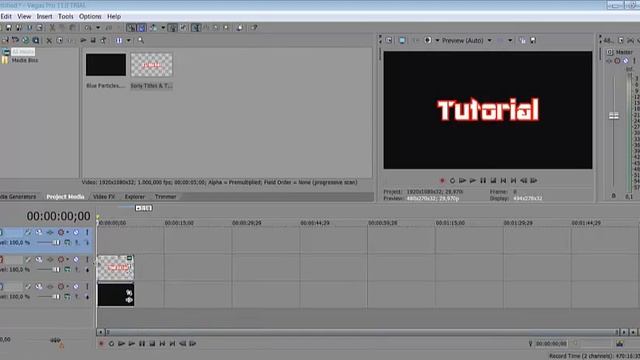Open the Auto Ripple mode dropdown arrow
Image resolution: width=640 pixels, height=360 pixels.
pos(163,28)
